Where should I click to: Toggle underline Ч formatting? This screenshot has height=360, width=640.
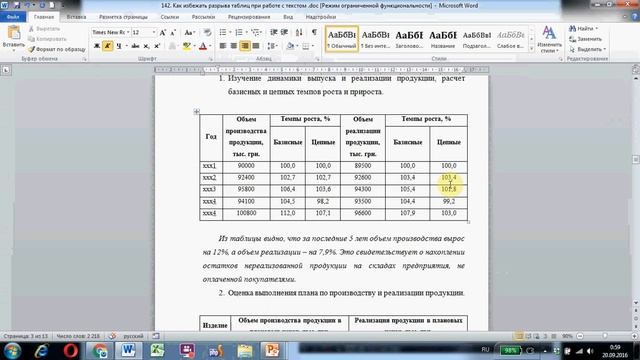[x=119, y=46]
